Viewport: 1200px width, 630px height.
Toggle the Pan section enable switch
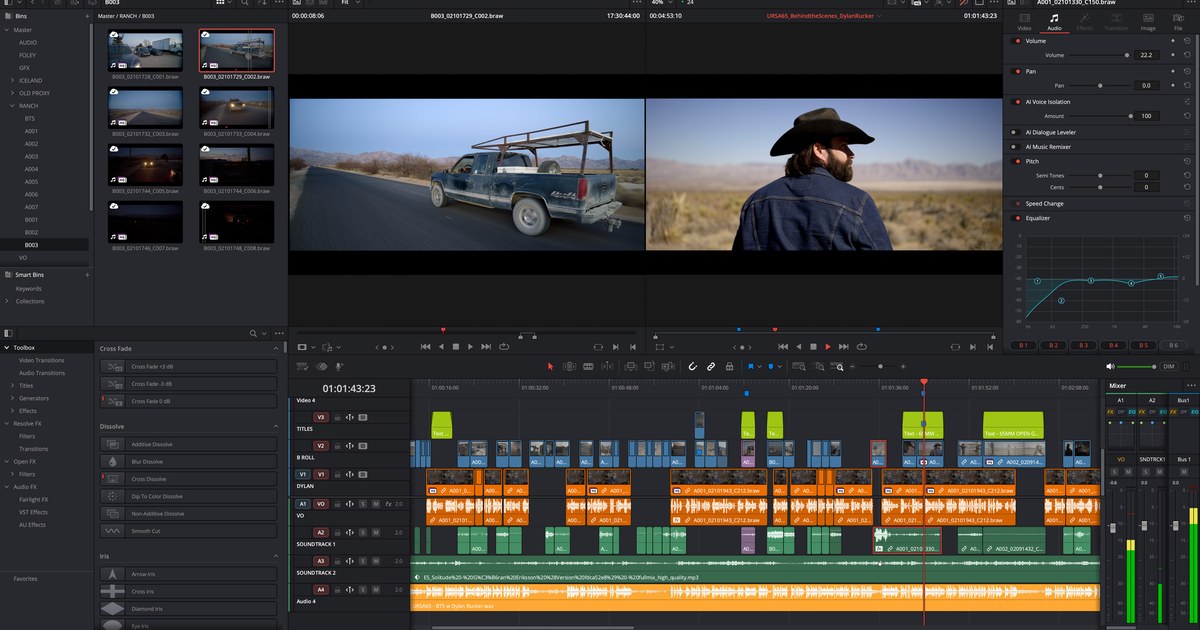1017,72
